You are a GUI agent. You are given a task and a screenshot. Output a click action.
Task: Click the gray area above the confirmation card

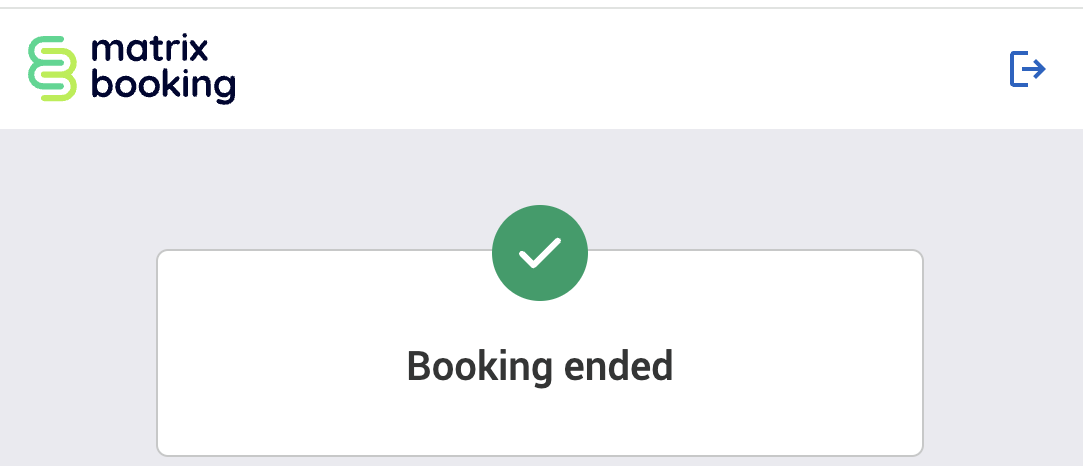click(300, 190)
